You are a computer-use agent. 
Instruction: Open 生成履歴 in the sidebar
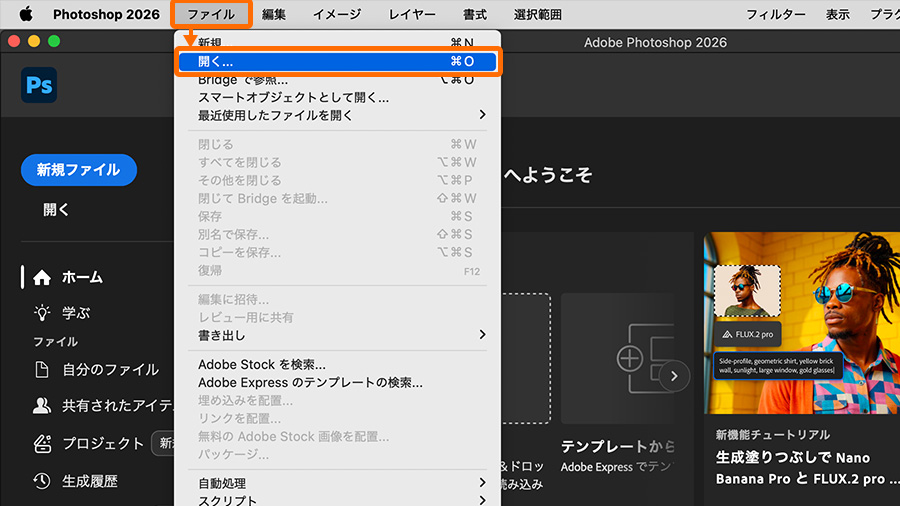90,481
